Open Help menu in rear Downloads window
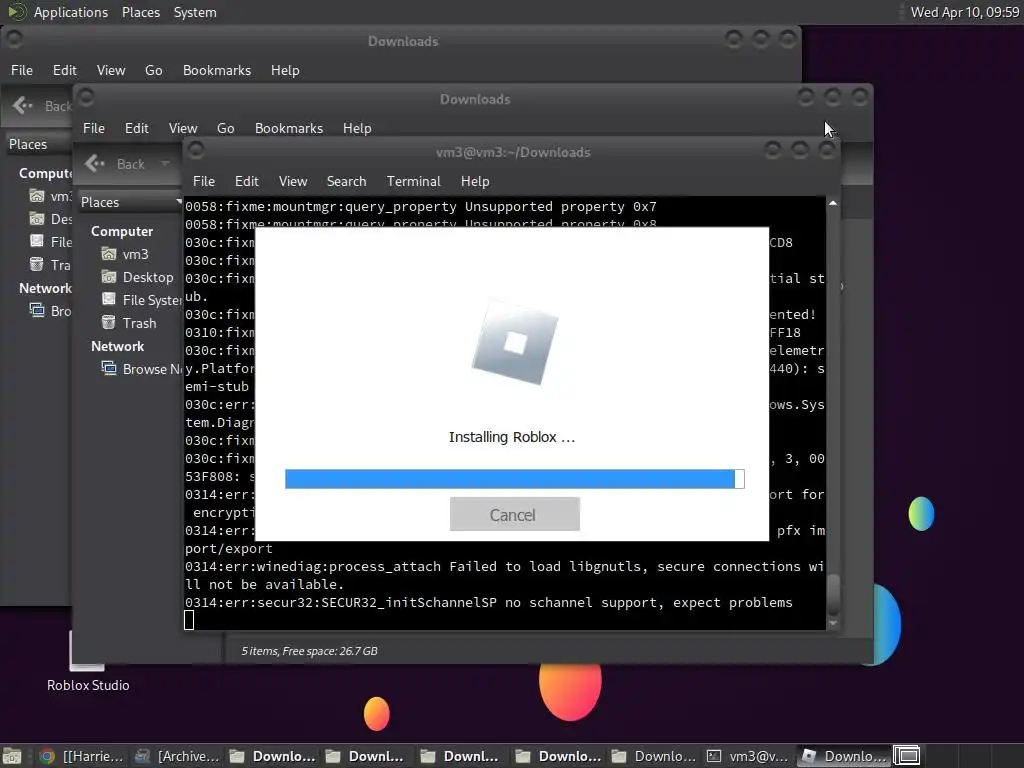 tap(285, 71)
